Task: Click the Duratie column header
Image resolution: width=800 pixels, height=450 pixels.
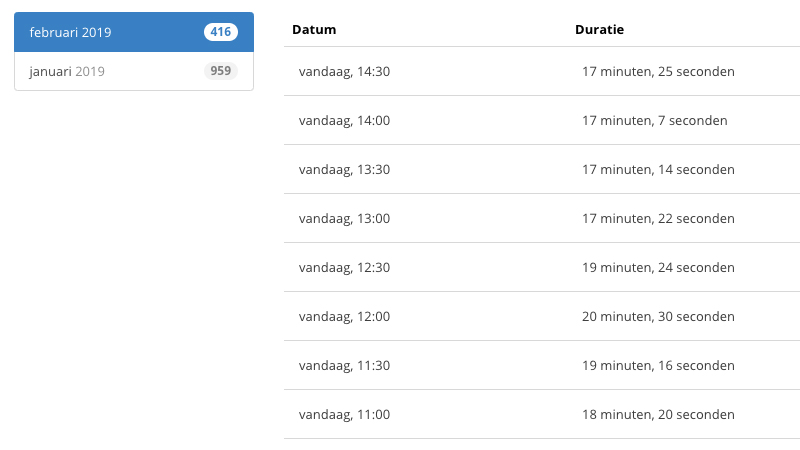Action: tap(599, 30)
